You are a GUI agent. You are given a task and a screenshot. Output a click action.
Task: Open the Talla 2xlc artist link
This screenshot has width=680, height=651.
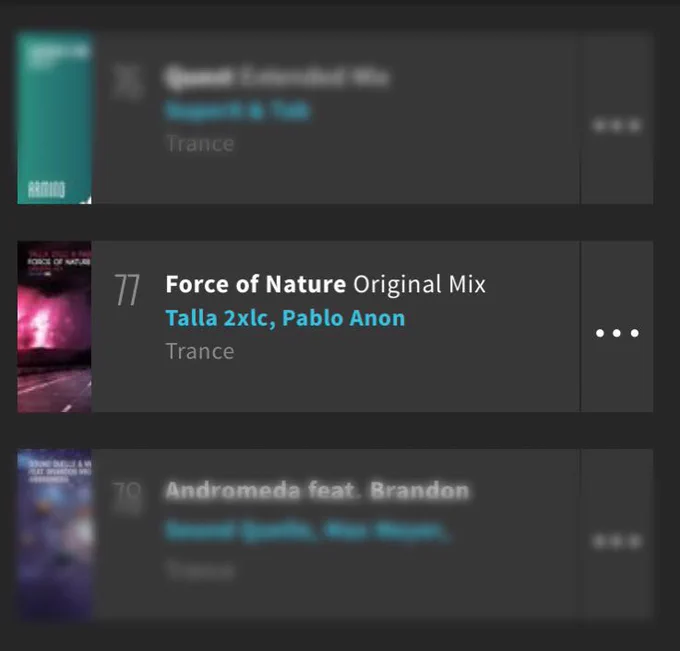tap(220, 318)
